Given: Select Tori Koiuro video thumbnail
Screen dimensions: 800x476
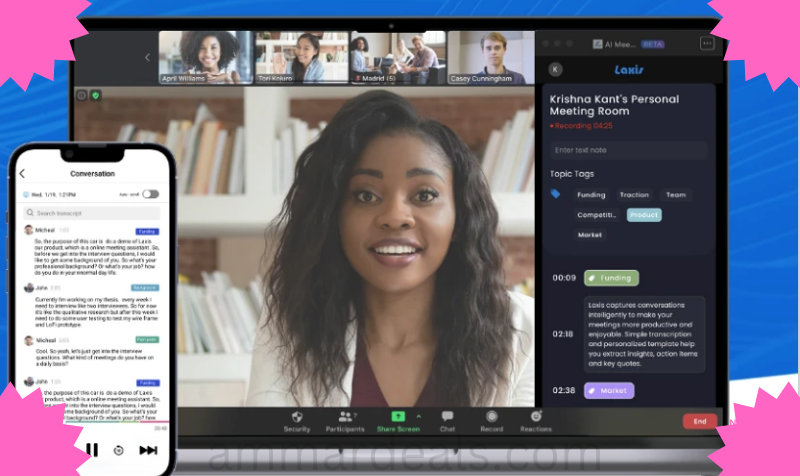Looking at the screenshot, I should 302,57.
